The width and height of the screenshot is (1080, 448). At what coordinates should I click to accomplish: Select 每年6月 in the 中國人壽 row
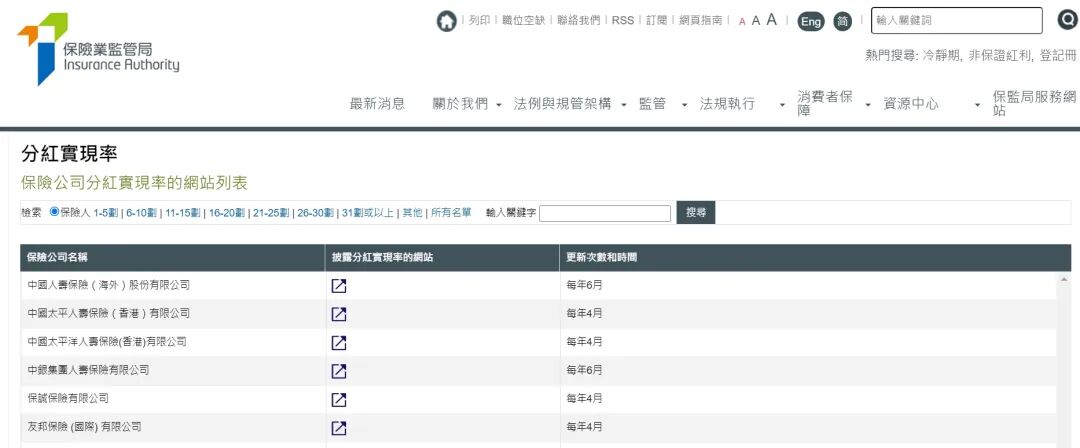tap(584, 285)
